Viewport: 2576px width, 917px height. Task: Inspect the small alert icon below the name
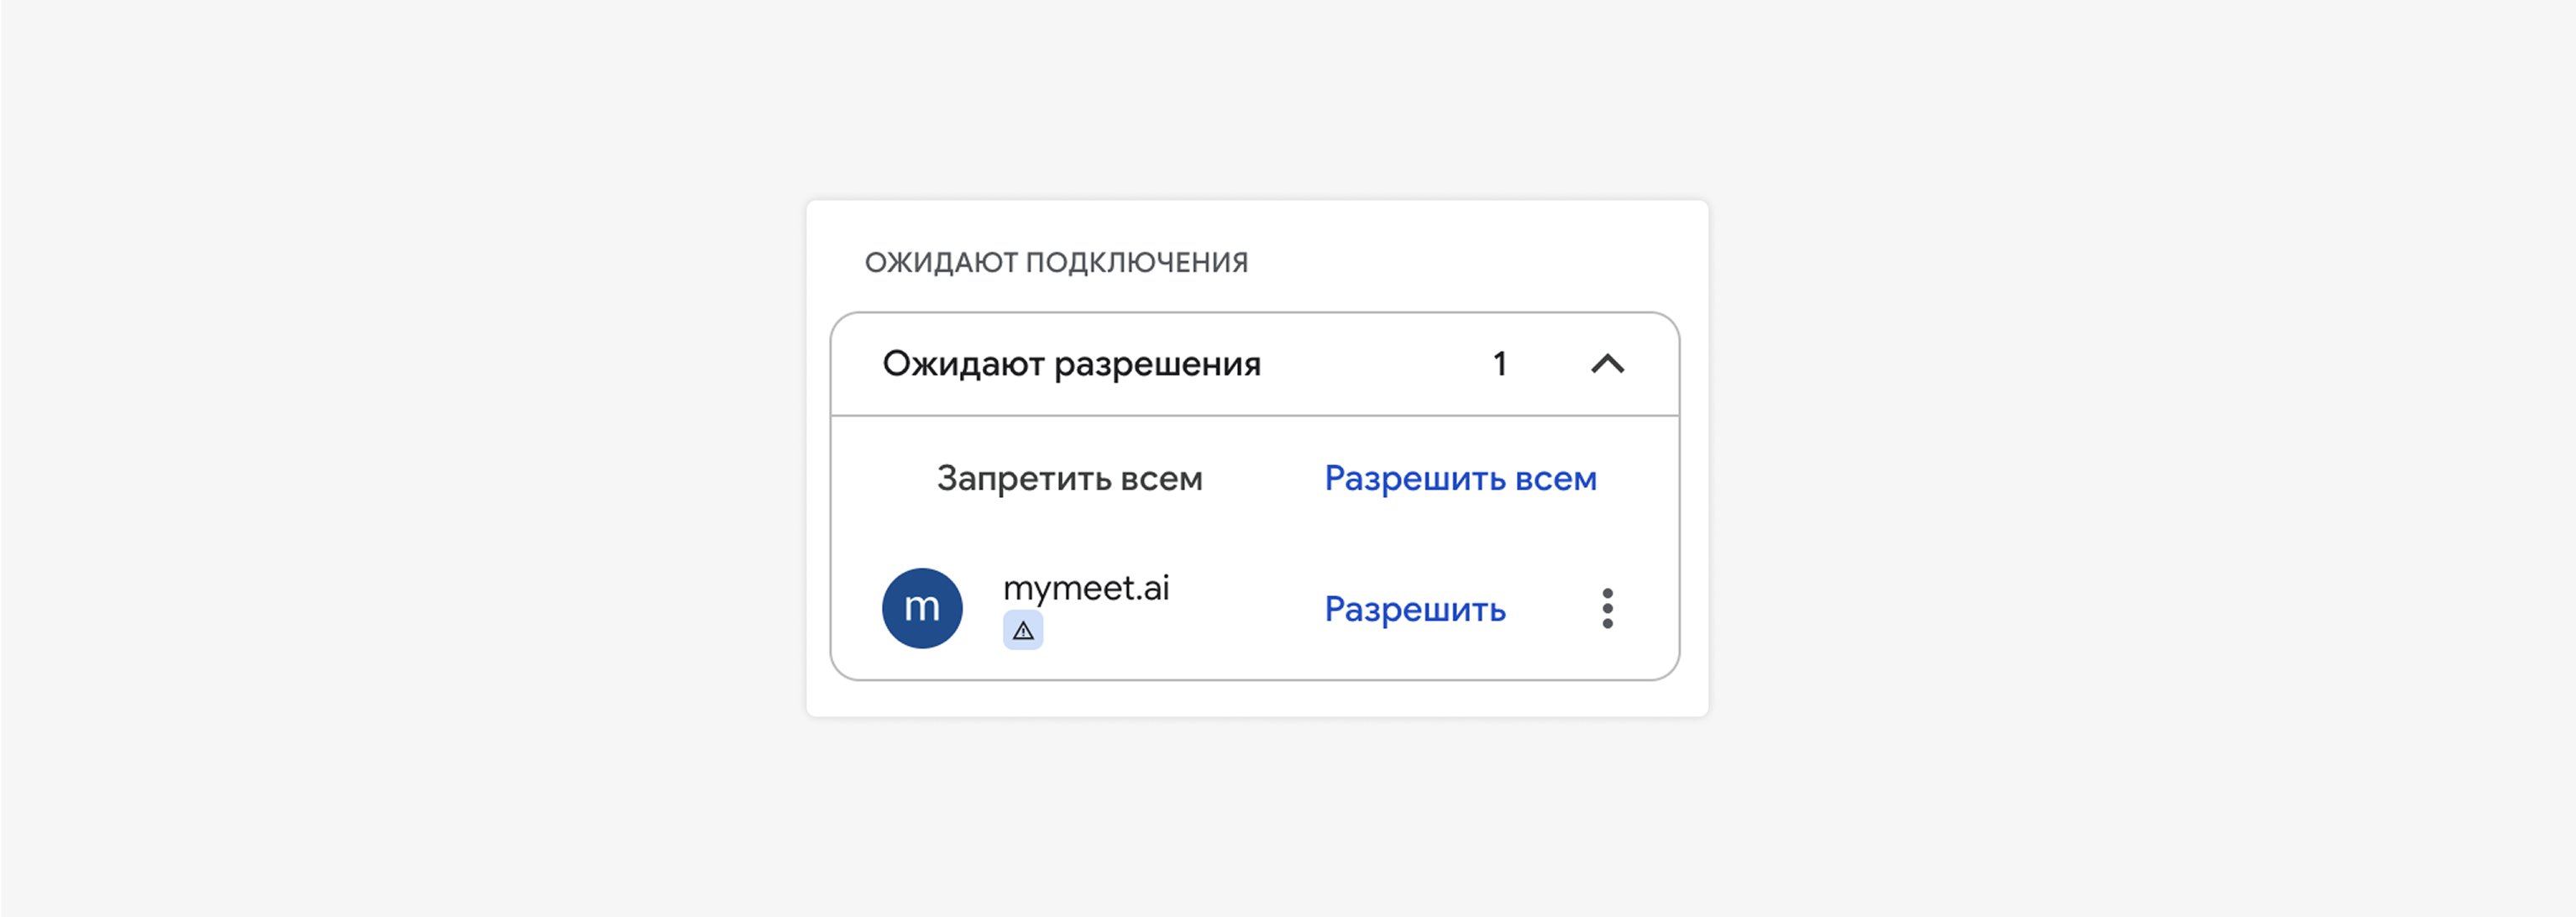click(1022, 631)
